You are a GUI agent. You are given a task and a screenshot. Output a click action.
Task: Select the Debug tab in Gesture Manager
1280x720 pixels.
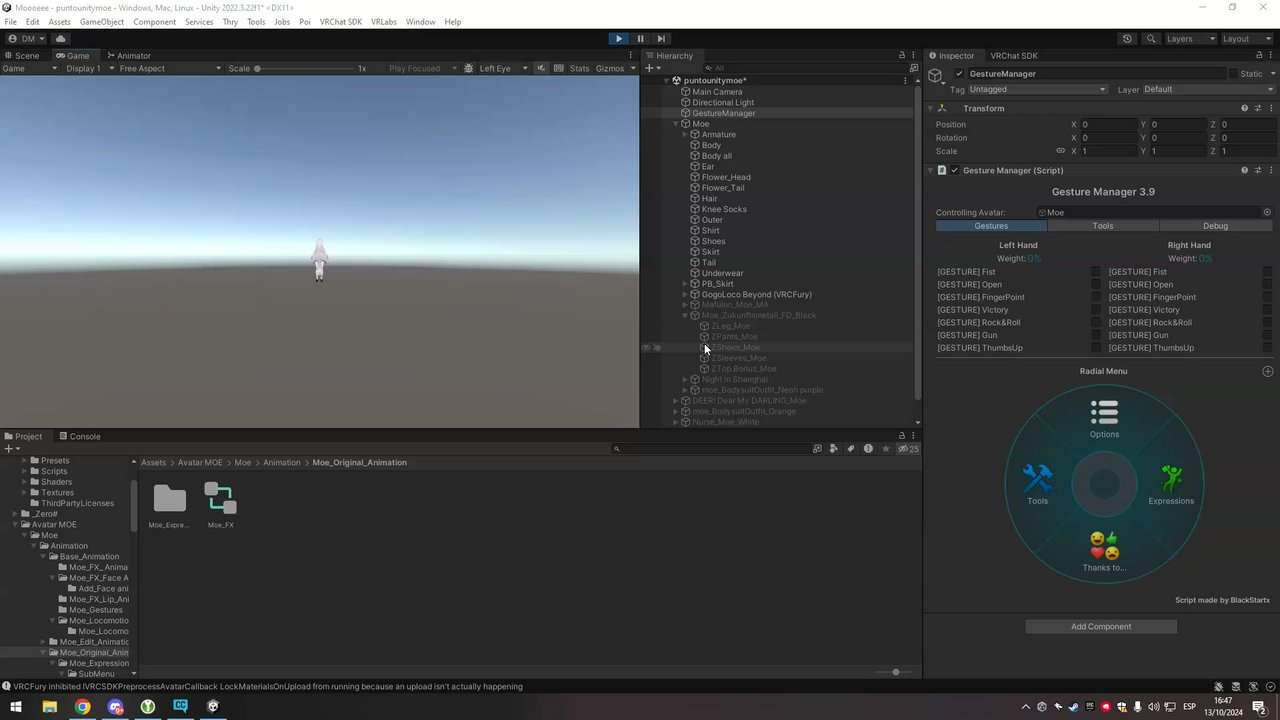[x=1215, y=225]
